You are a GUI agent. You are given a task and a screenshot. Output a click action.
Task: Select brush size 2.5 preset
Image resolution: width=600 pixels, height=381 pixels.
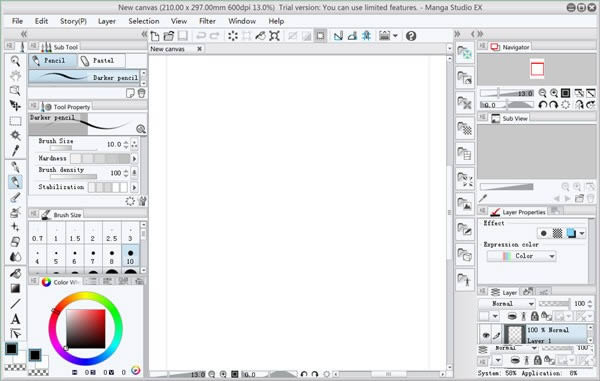pyautogui.click(x=112, y=233)
